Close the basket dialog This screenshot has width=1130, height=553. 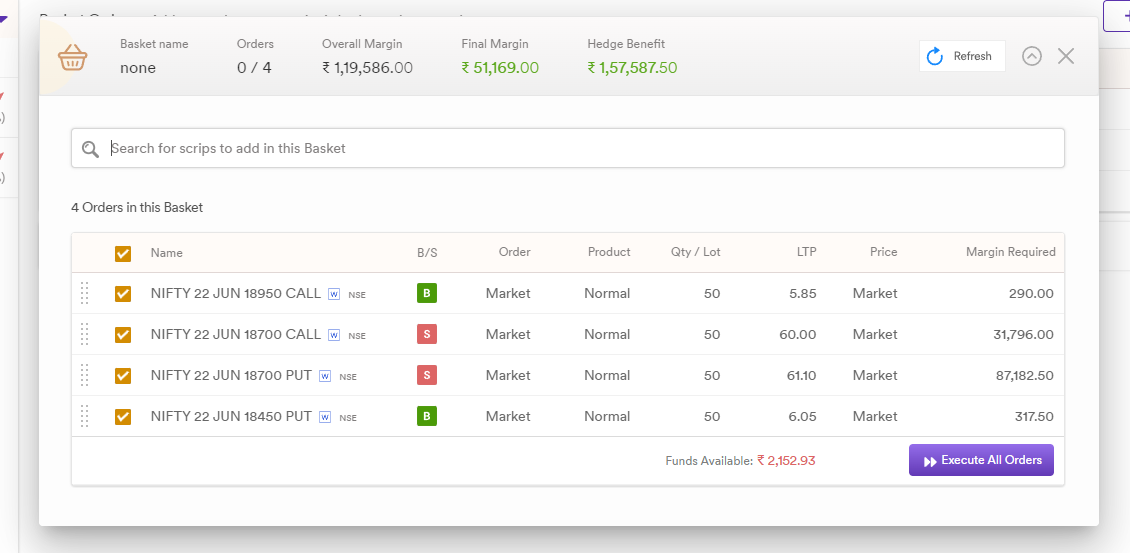click(1066, 56)
